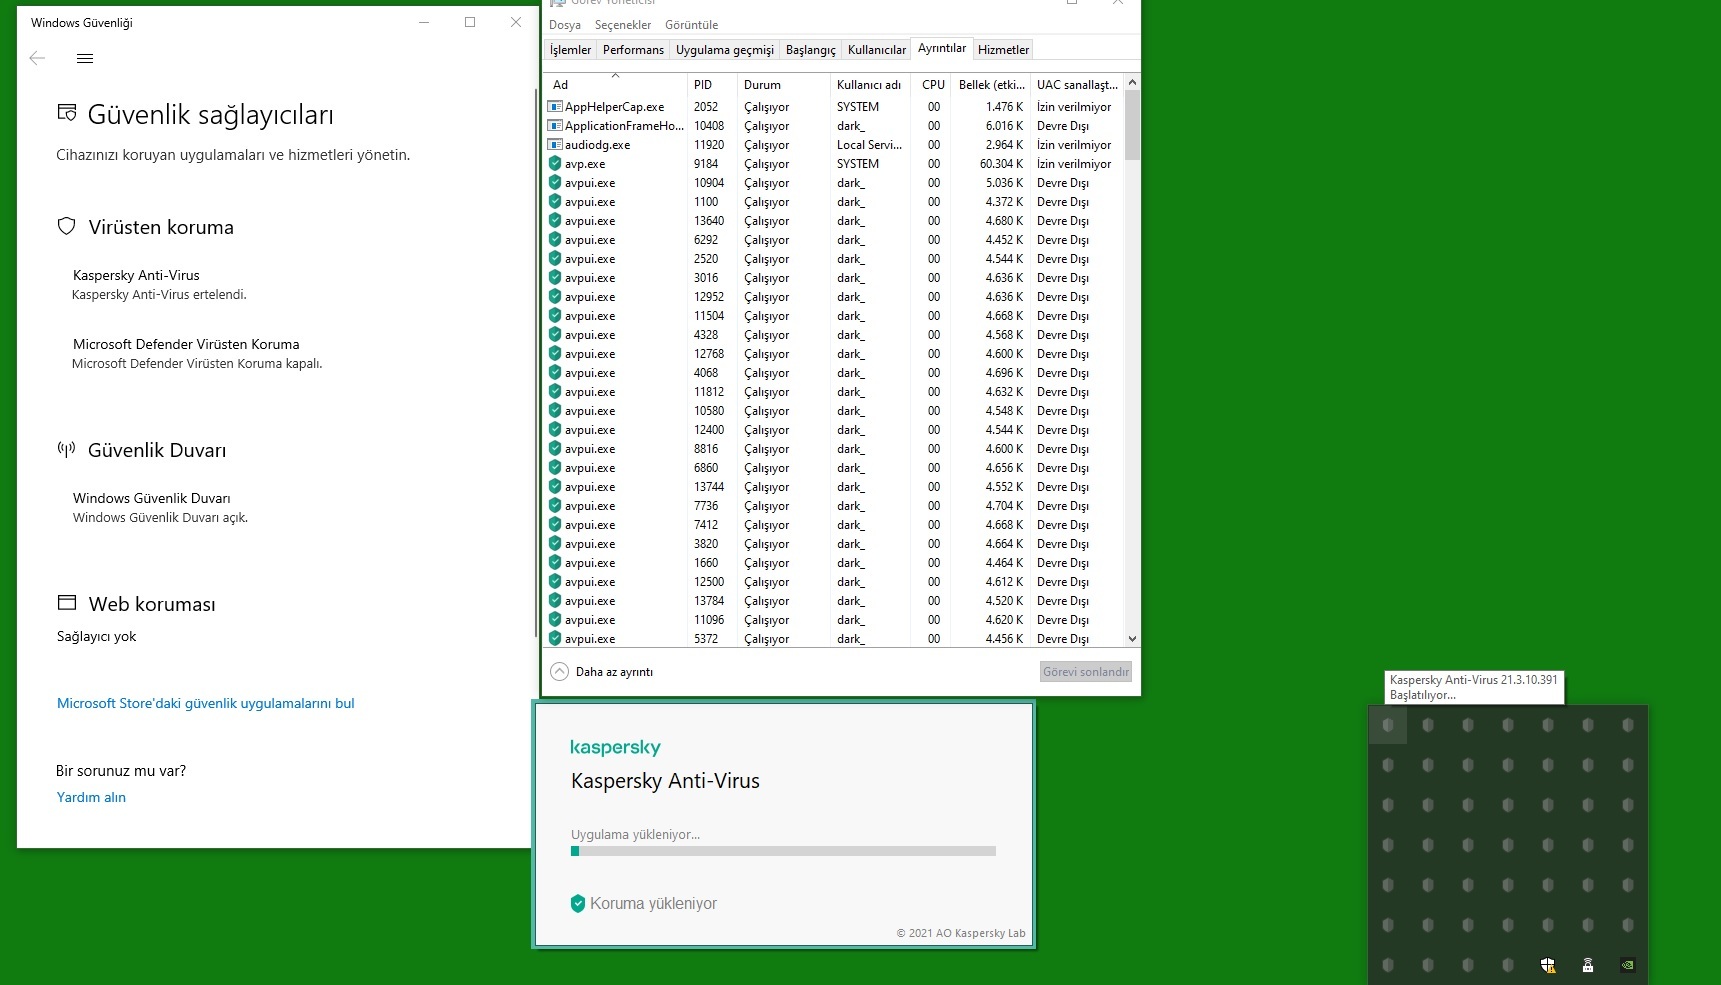Image resolution: width=1721 pixels, height=985 pixels.
Task: Sort by the CPU column header
Action: coord(932,84)
